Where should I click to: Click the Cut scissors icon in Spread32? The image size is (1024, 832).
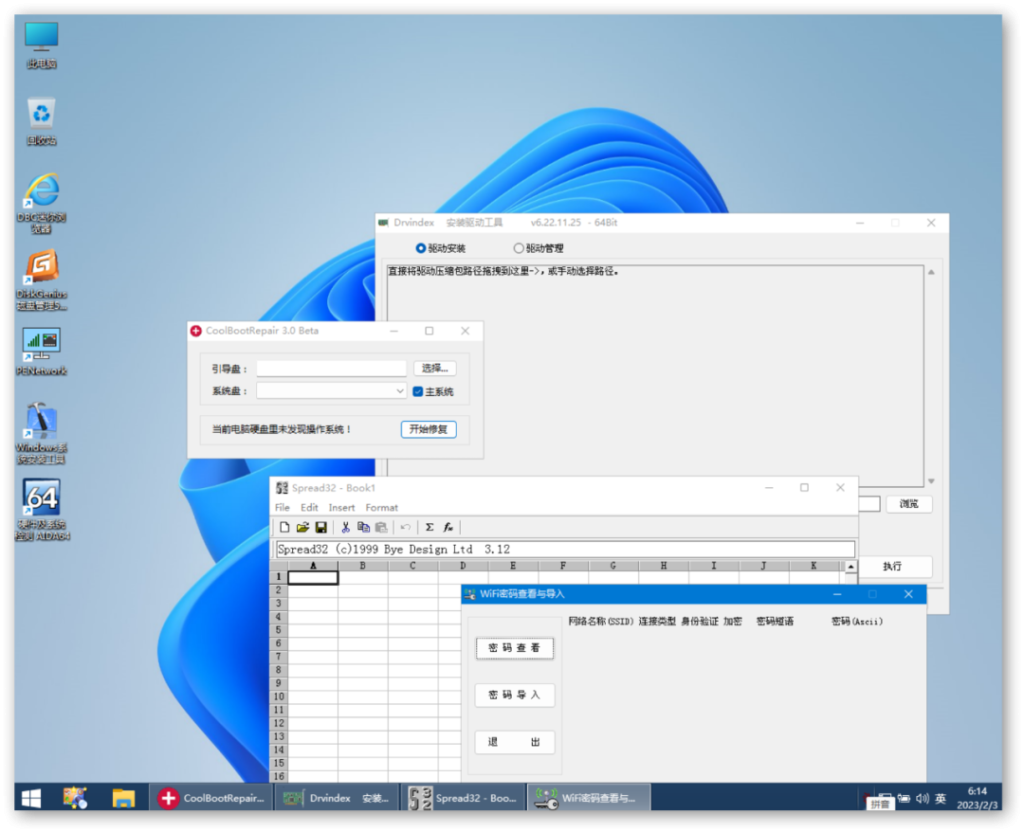(x=345, y=527)
